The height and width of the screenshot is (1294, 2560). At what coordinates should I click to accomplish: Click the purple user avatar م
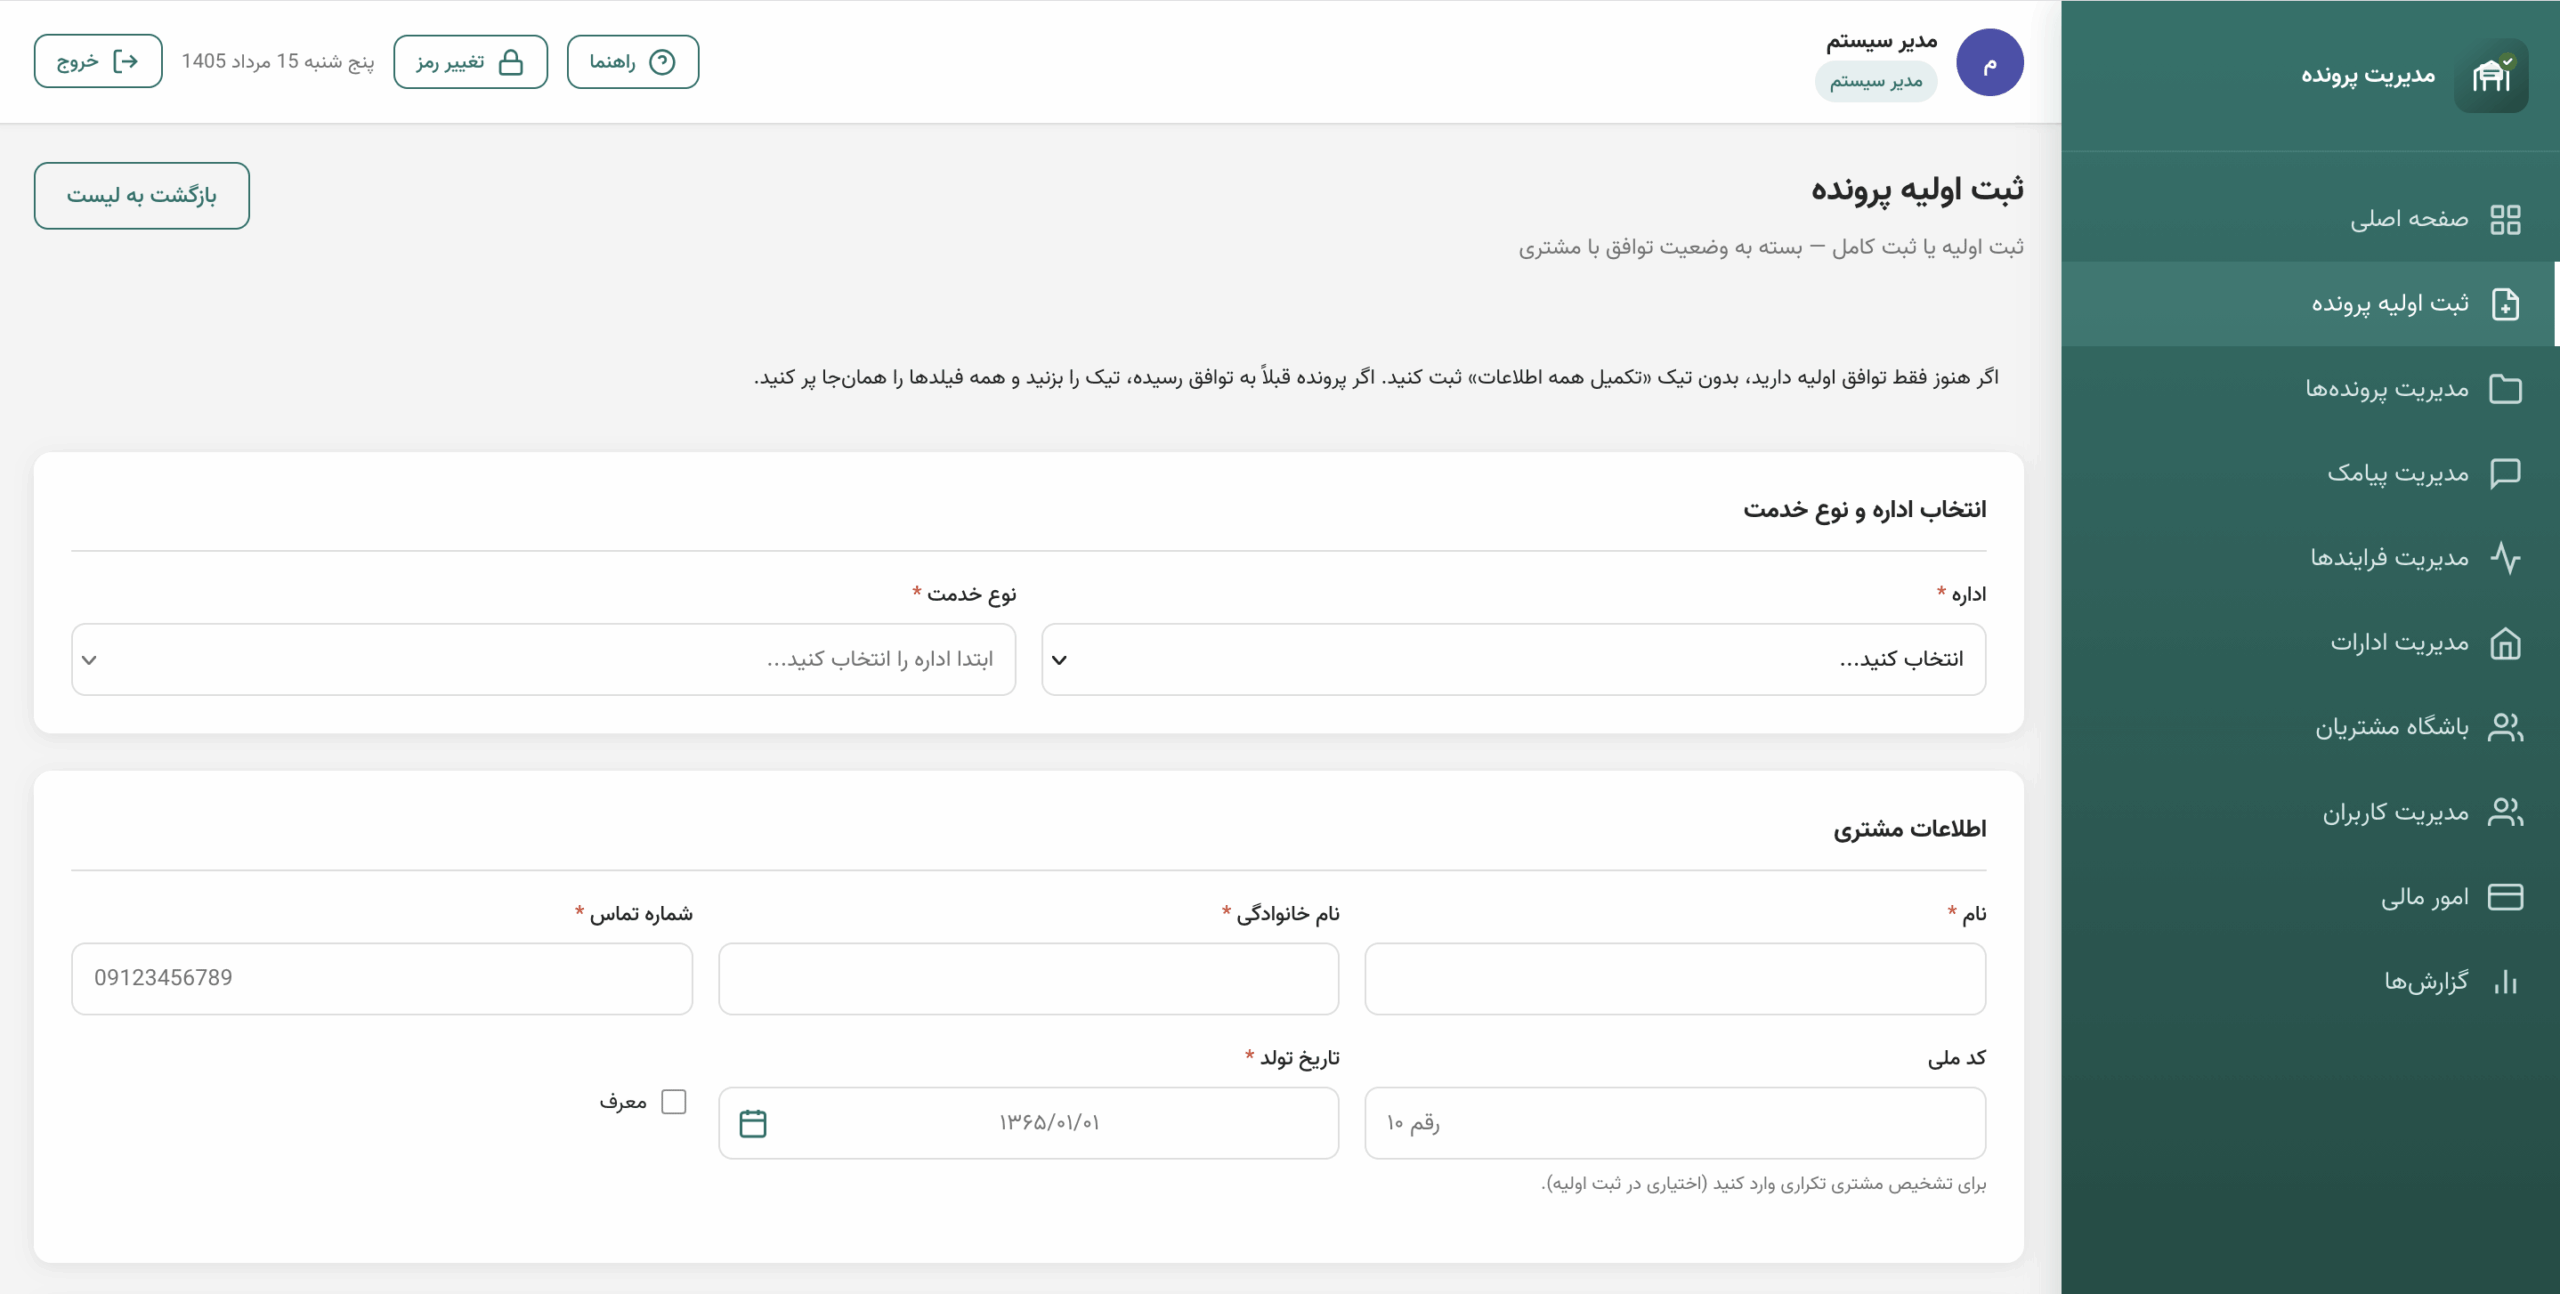[x=1989, y=62]
